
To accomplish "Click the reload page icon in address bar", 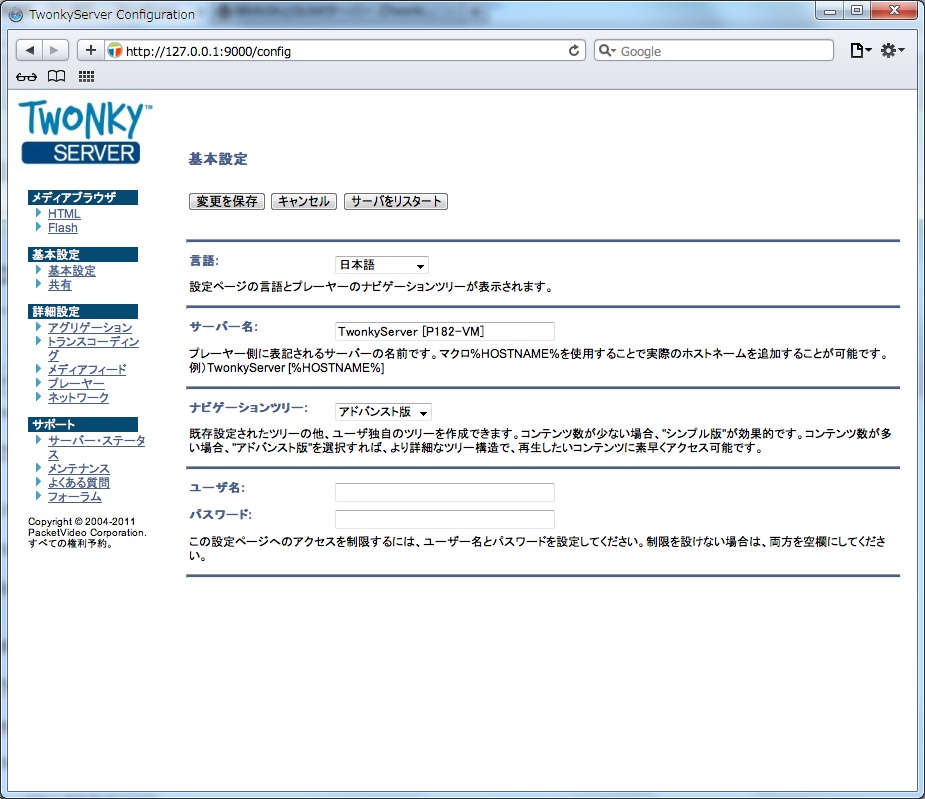I will point(573,51).
